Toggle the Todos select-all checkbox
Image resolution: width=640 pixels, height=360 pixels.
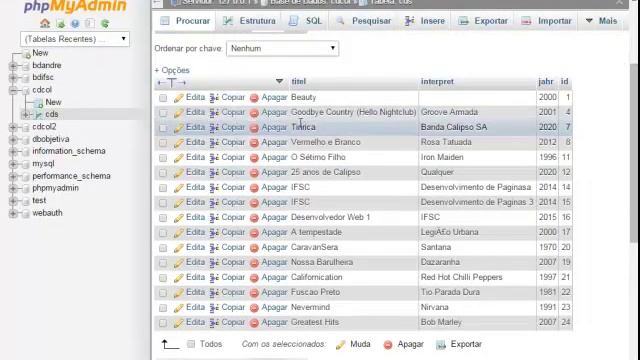click(x=191, y=344)
